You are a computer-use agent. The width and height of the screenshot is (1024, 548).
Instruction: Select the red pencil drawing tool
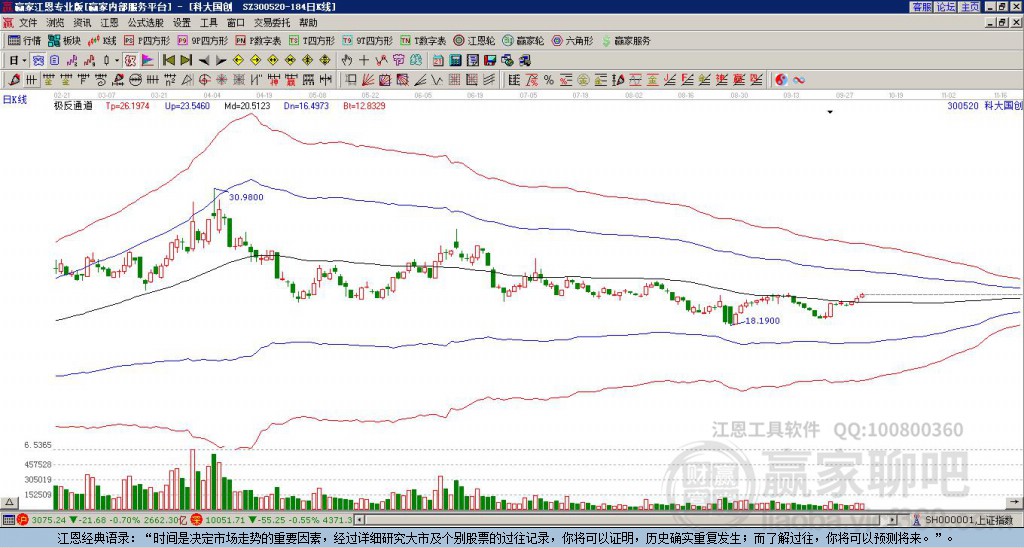coord(14,80)
